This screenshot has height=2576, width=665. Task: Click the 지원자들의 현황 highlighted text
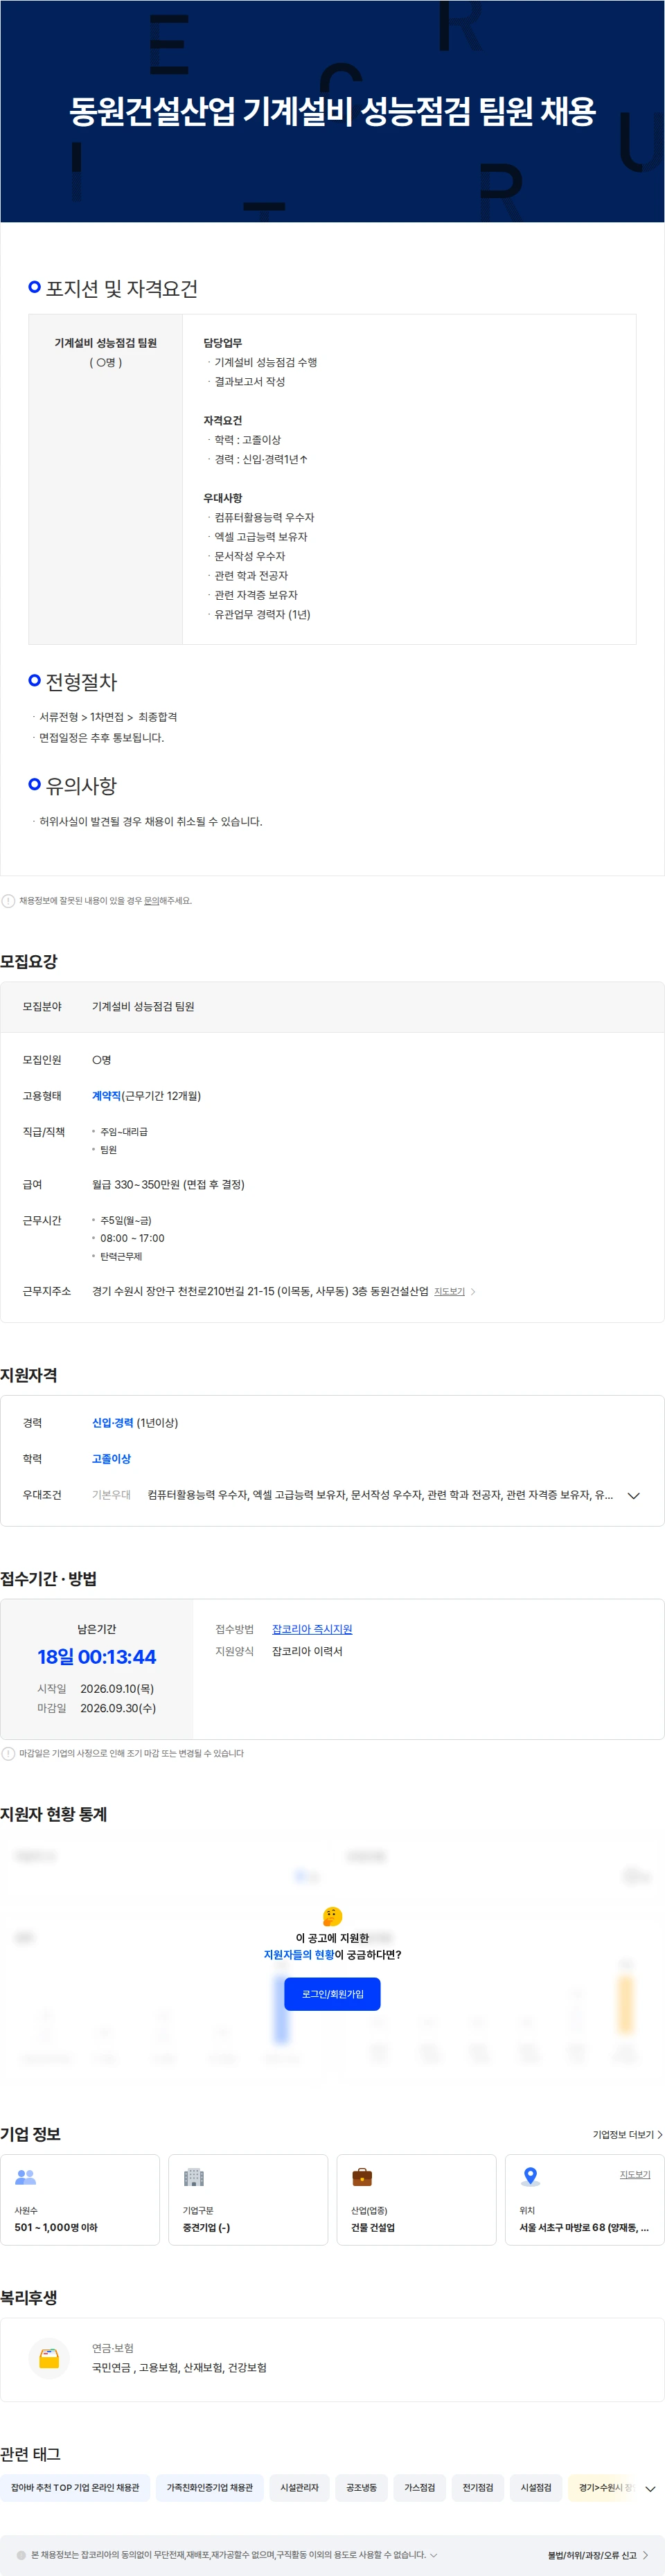[299, 1955]
